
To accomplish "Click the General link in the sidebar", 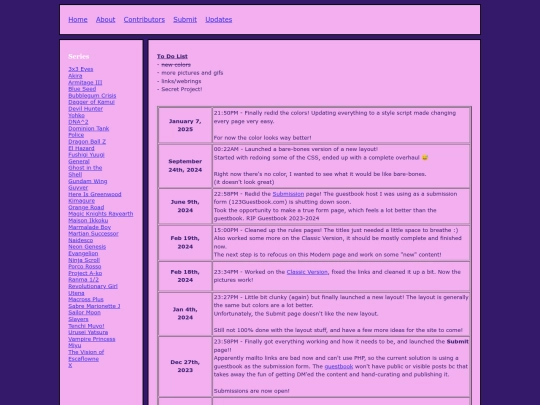I will (79, 161).
